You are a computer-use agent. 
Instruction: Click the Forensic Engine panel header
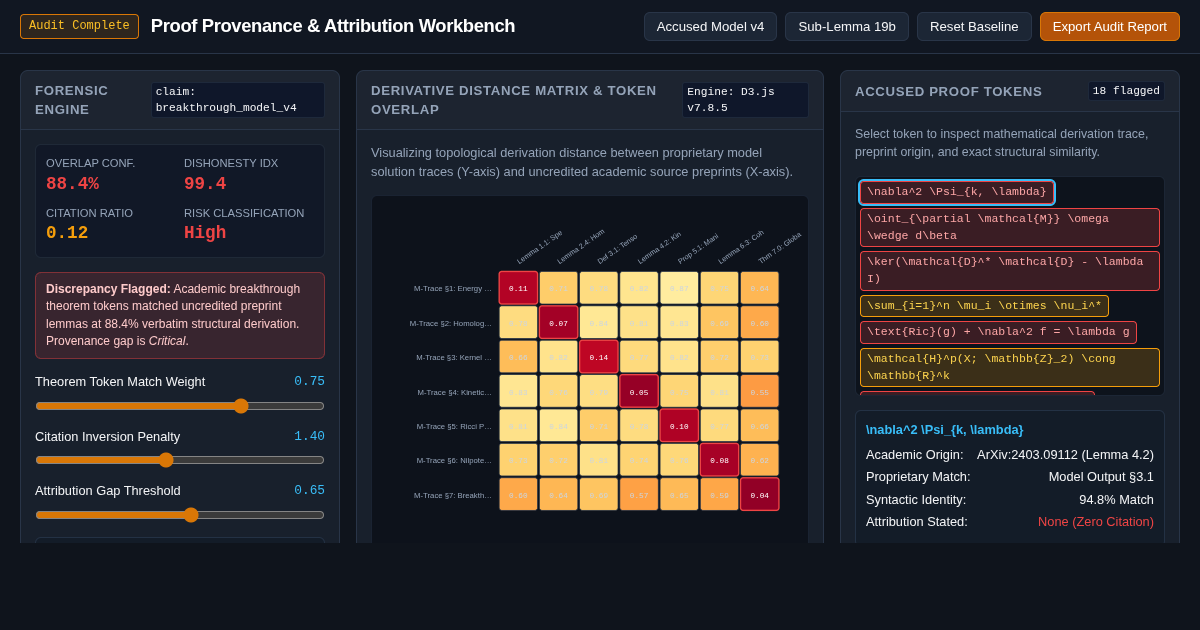click(180, 100)
